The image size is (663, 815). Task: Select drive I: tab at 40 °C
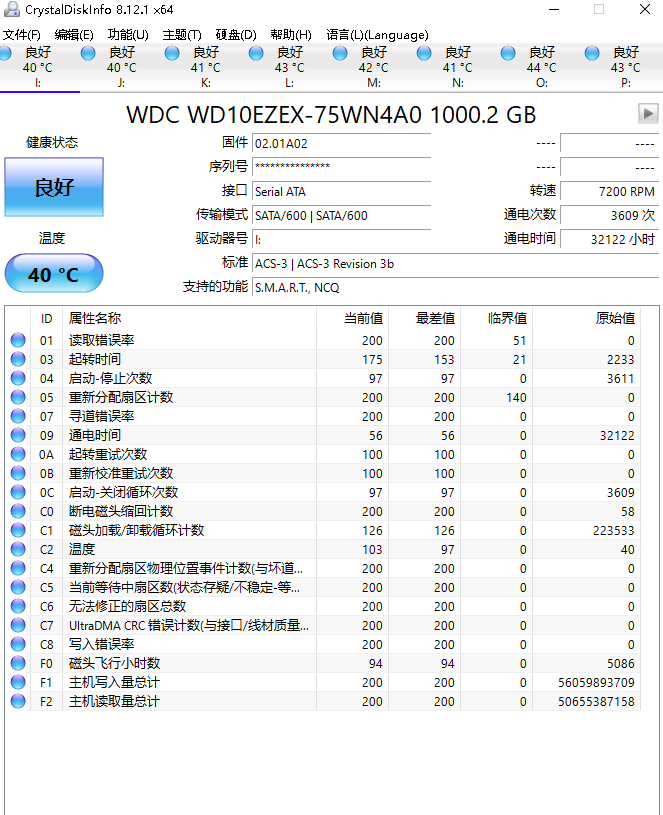38,68
